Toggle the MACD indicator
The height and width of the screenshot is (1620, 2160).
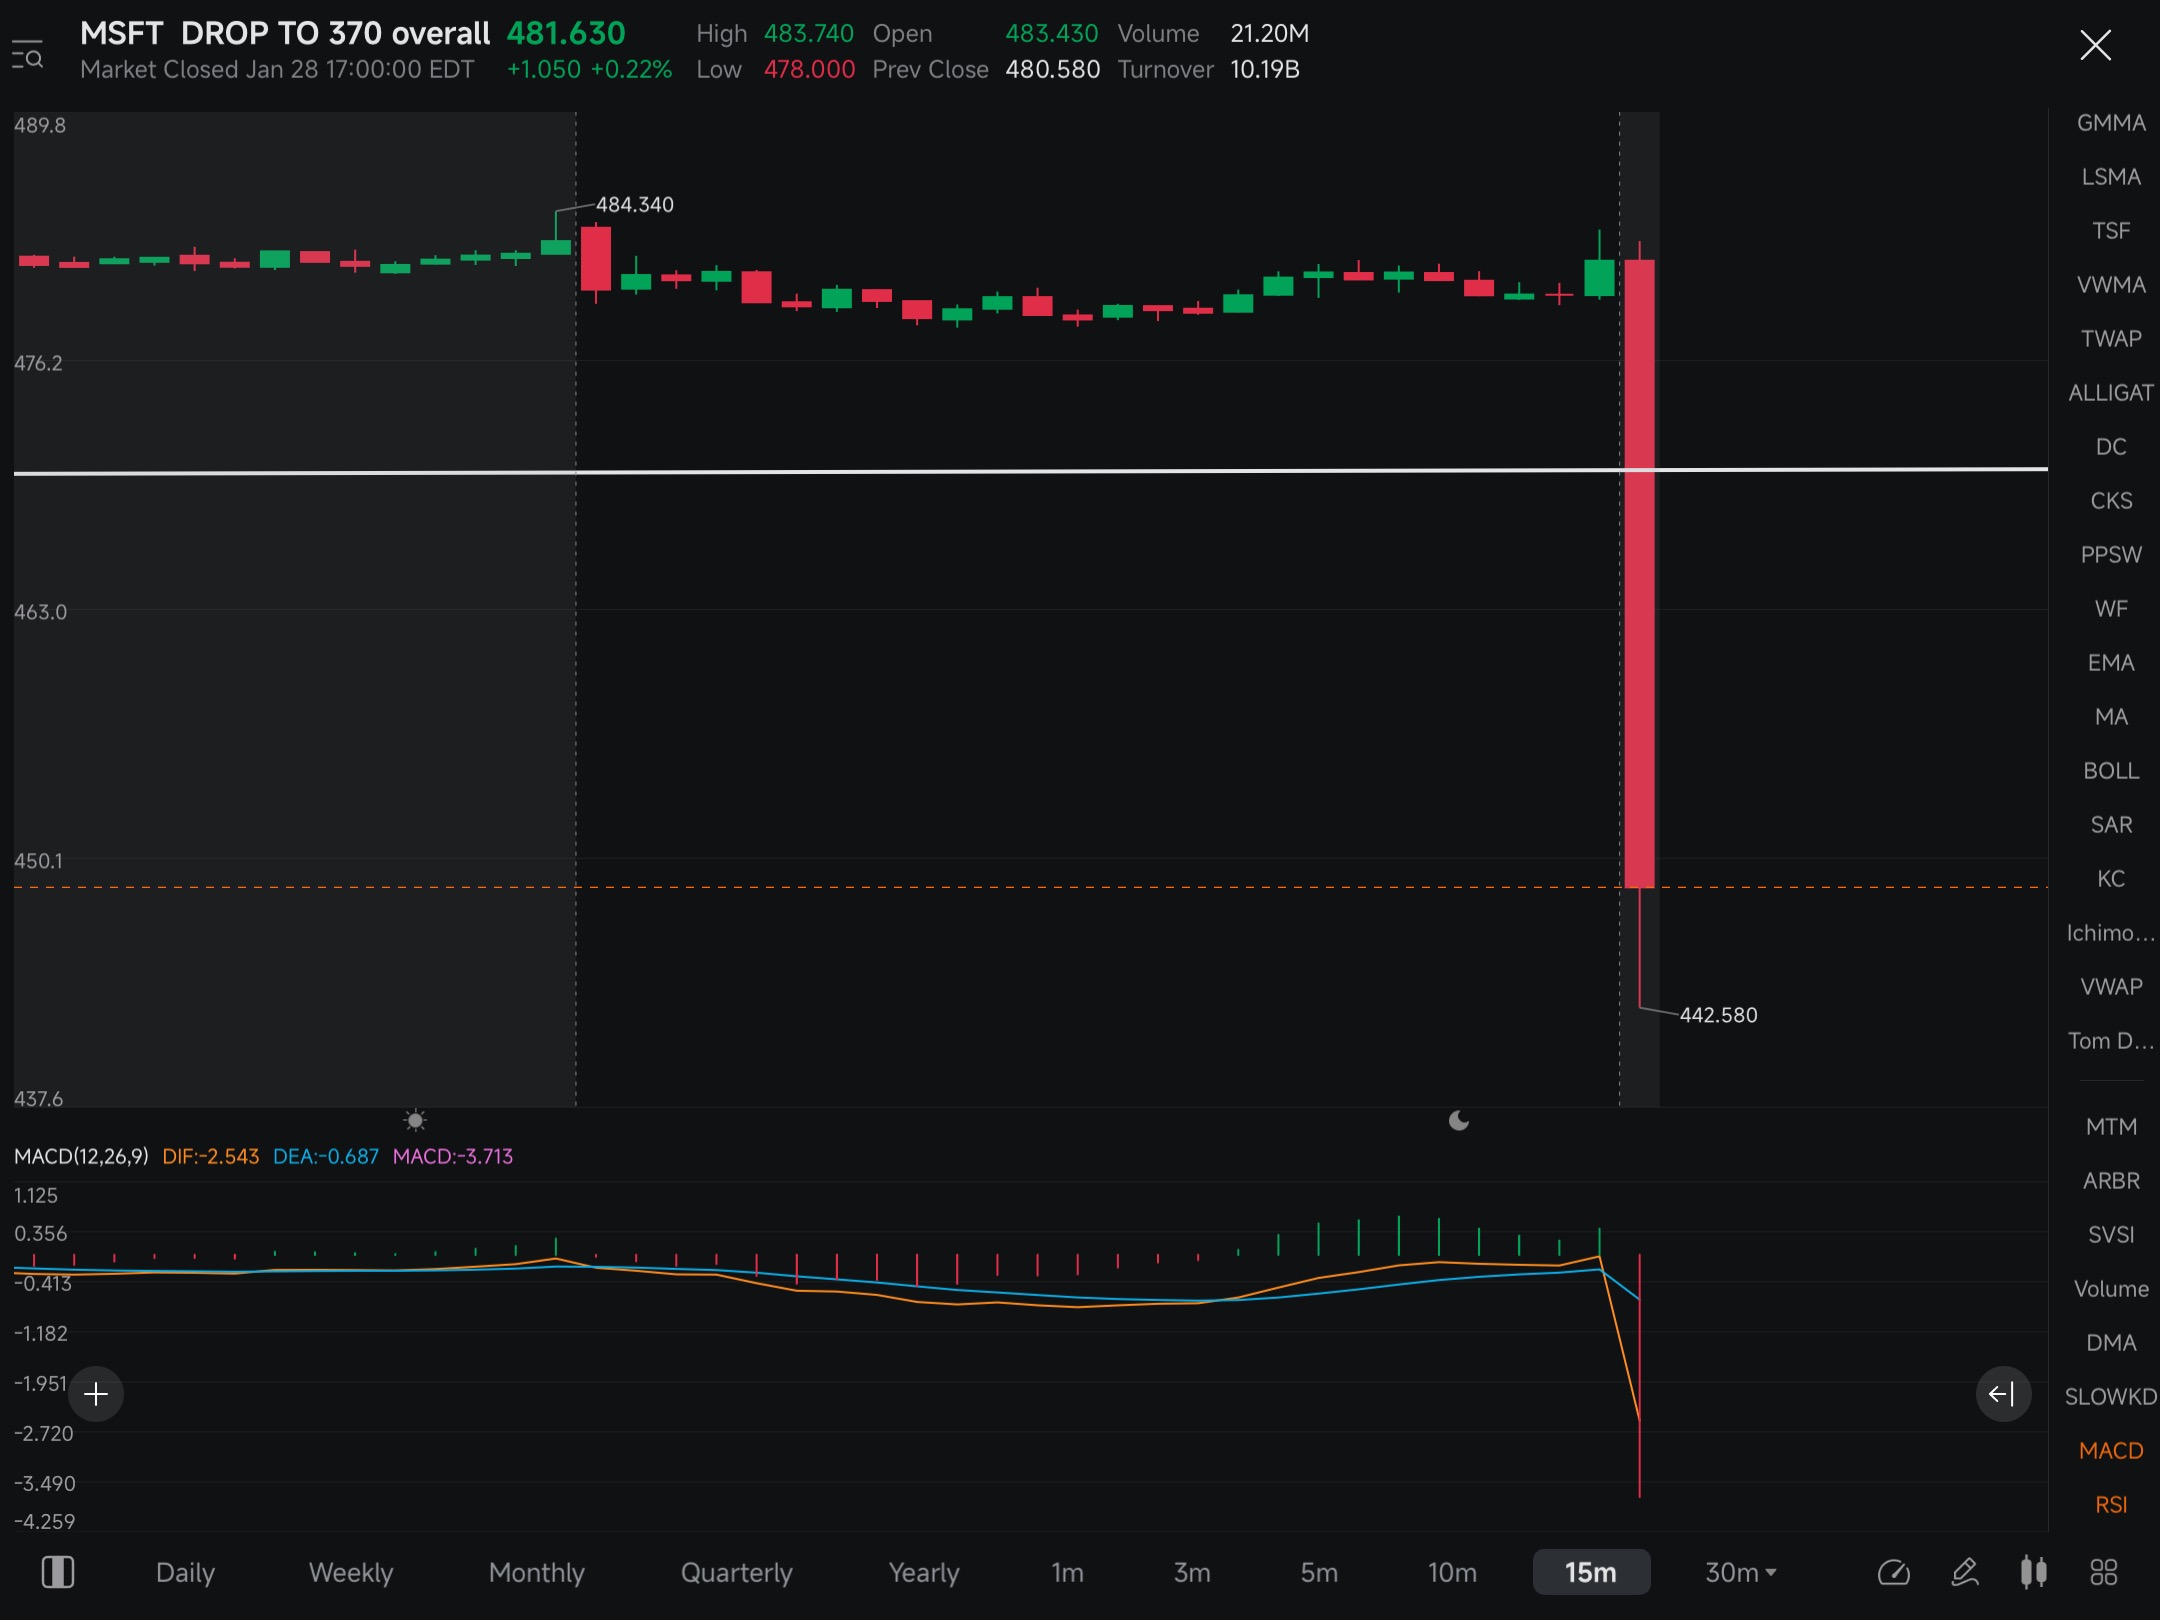(2110, 1450)
